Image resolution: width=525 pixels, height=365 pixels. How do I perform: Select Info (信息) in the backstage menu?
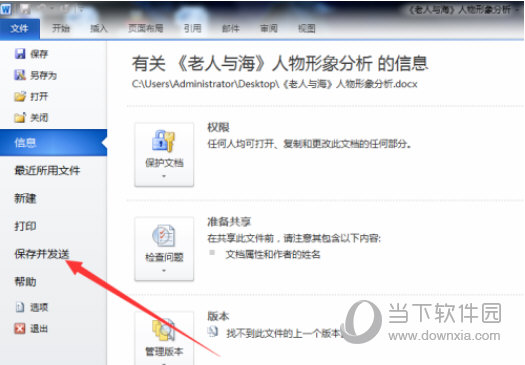click(x=54, y=143)
